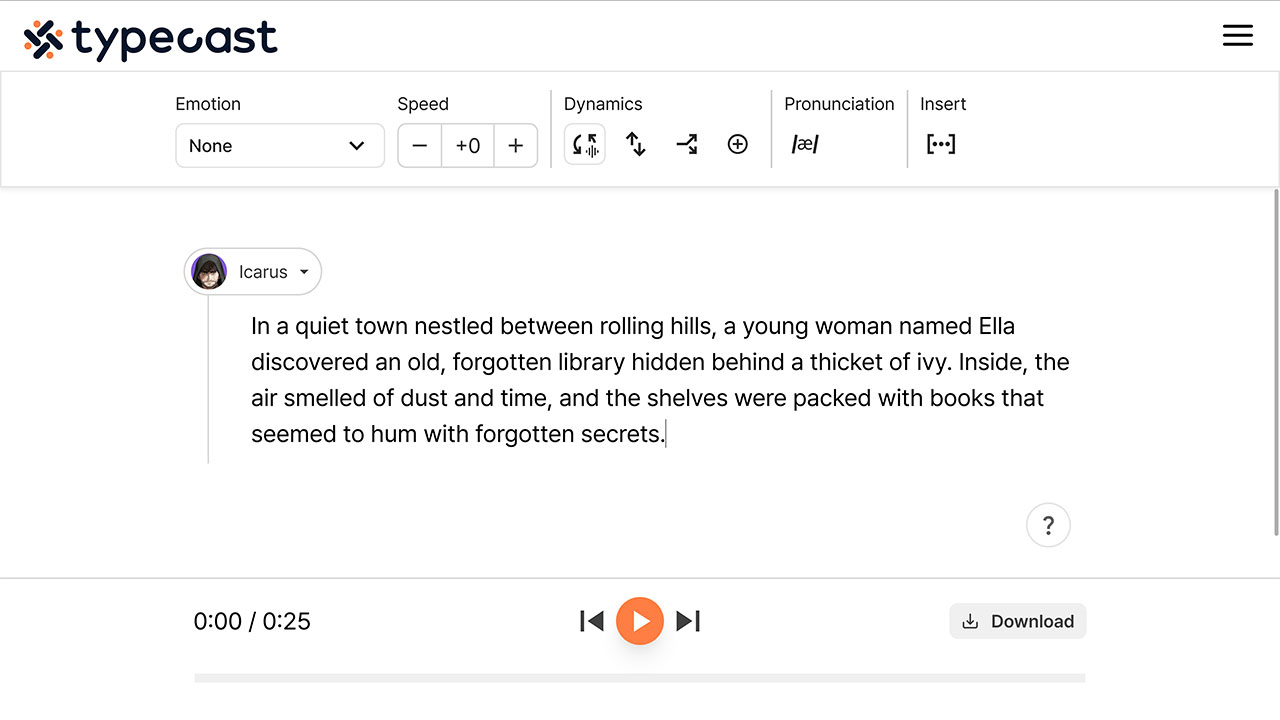Insert a pause with the bracket icon
1280x720 pixels.
pos(940,144)
